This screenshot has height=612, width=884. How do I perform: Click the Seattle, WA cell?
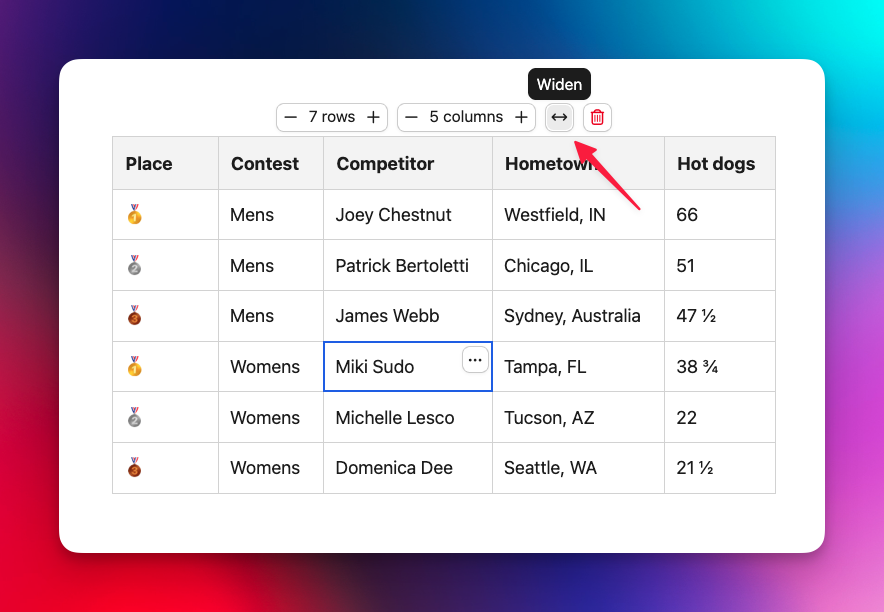(578, 468)
